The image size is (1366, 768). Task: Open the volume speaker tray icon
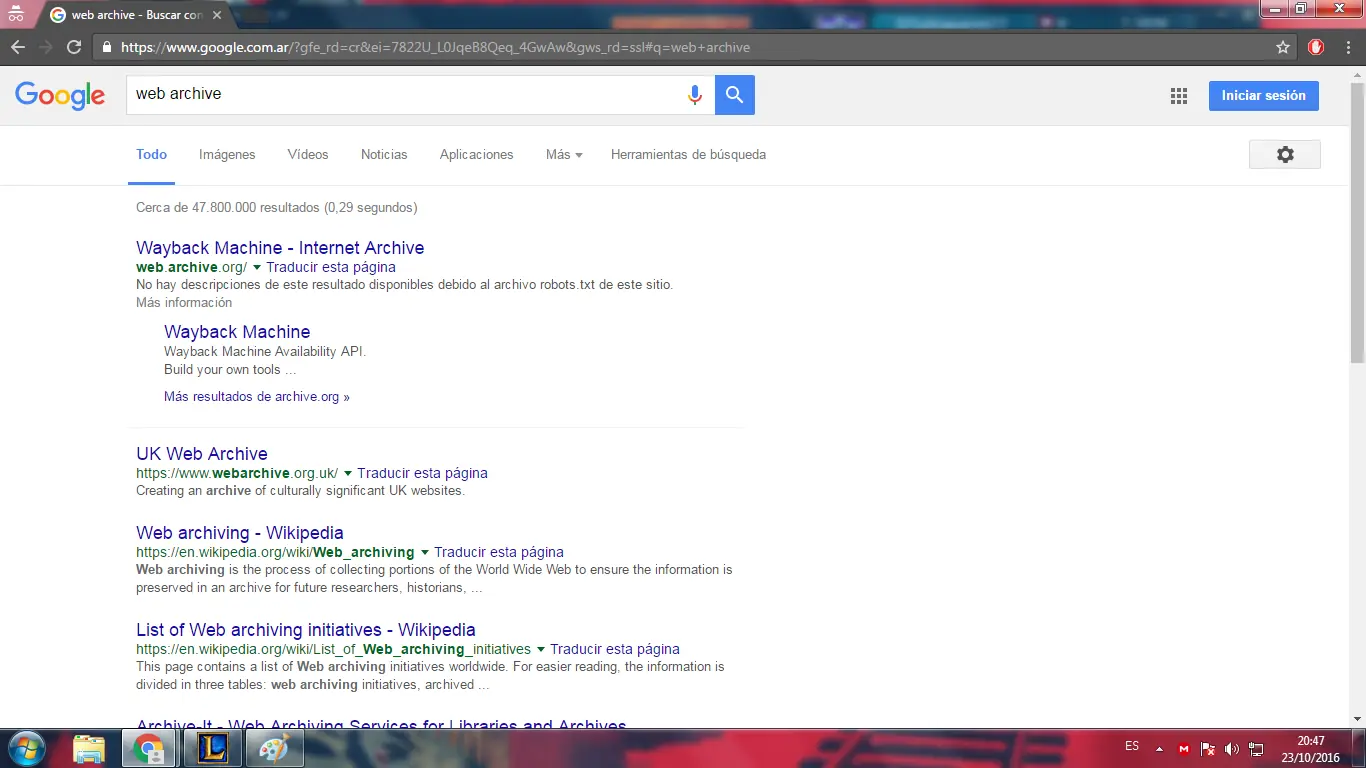point(1232,749)
